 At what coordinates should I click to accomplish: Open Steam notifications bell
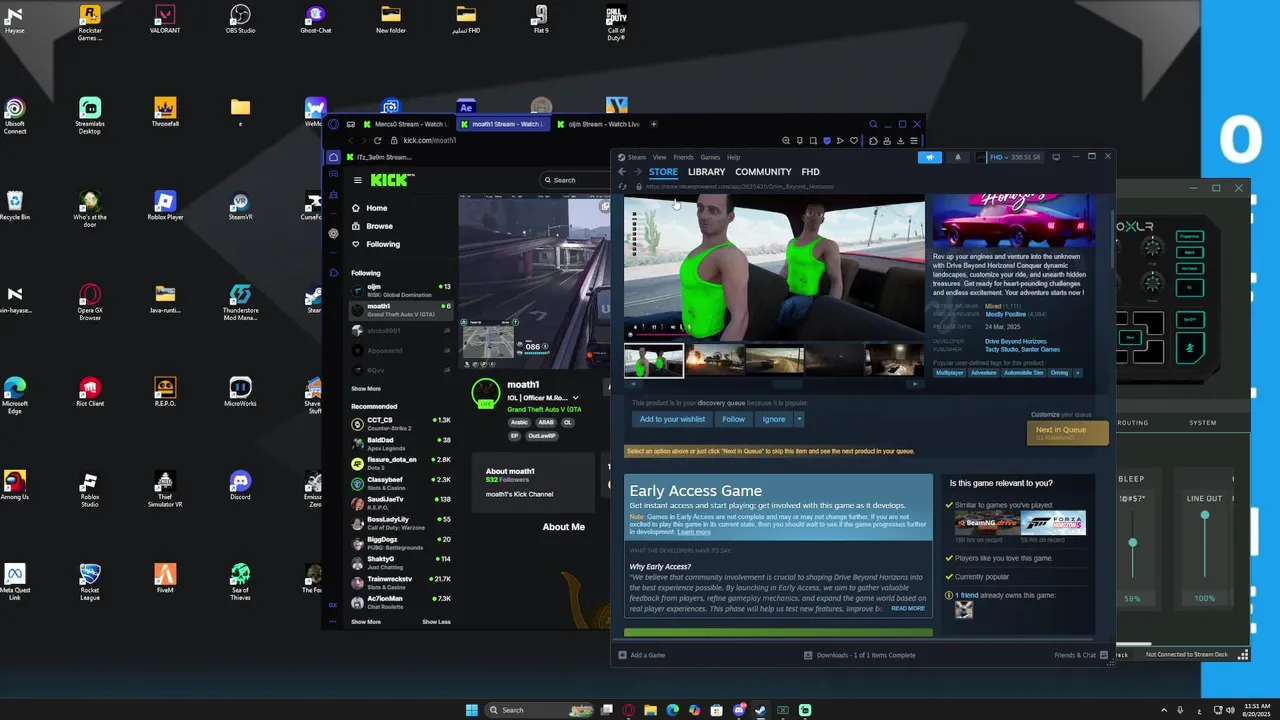pos(957,157)
